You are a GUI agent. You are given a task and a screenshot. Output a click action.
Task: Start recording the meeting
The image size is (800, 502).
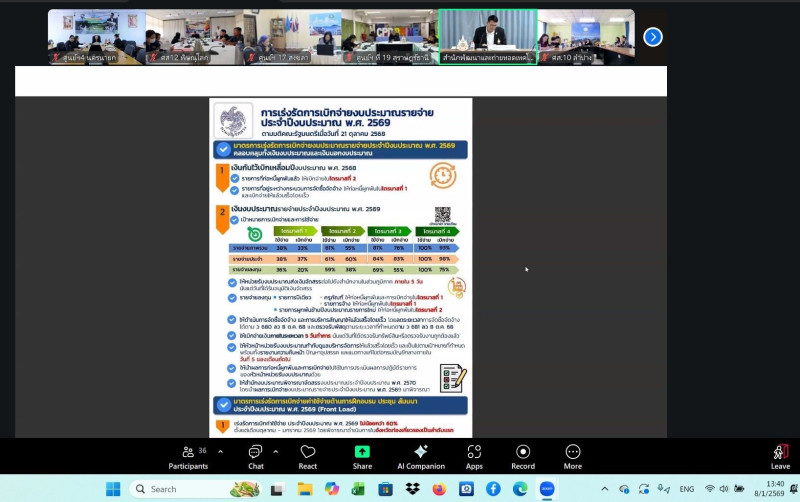click(x=522, y=456)
